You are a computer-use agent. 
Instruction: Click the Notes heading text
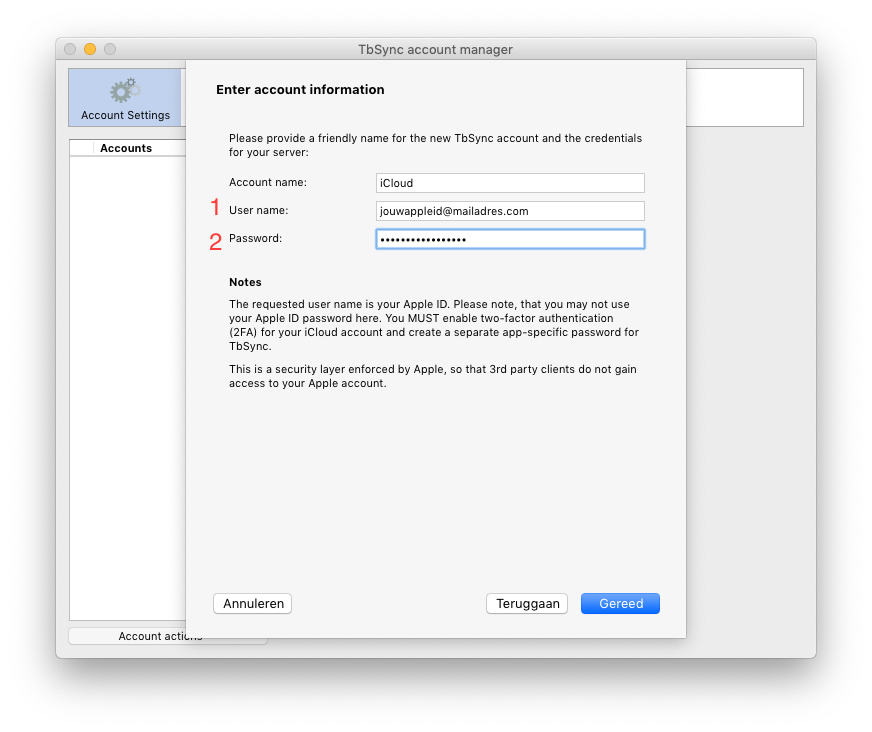[x=245, y=283]
